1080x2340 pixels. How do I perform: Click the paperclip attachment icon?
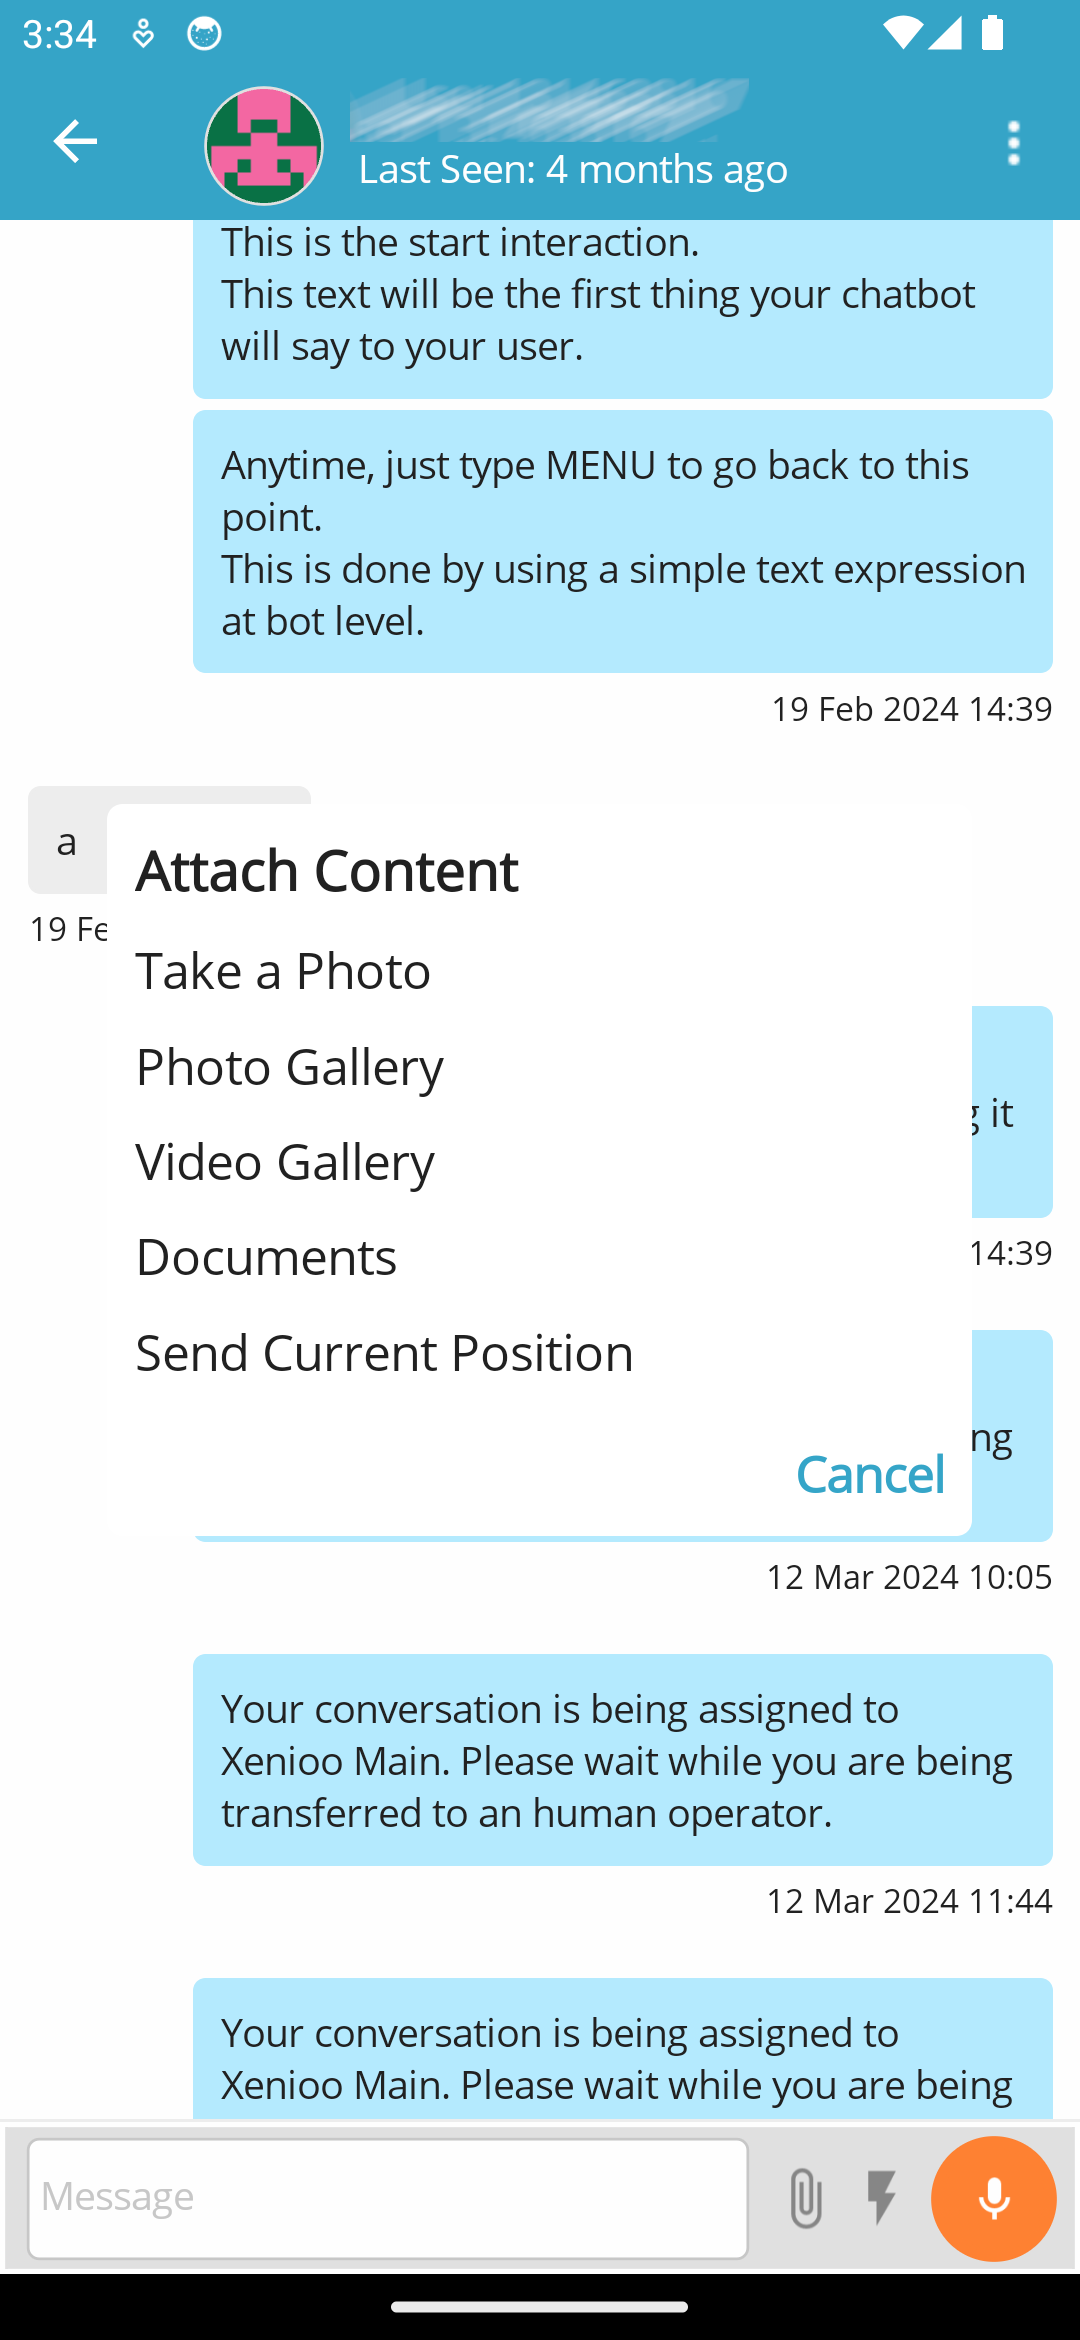pyautogui.click(x=805, y=2198)
